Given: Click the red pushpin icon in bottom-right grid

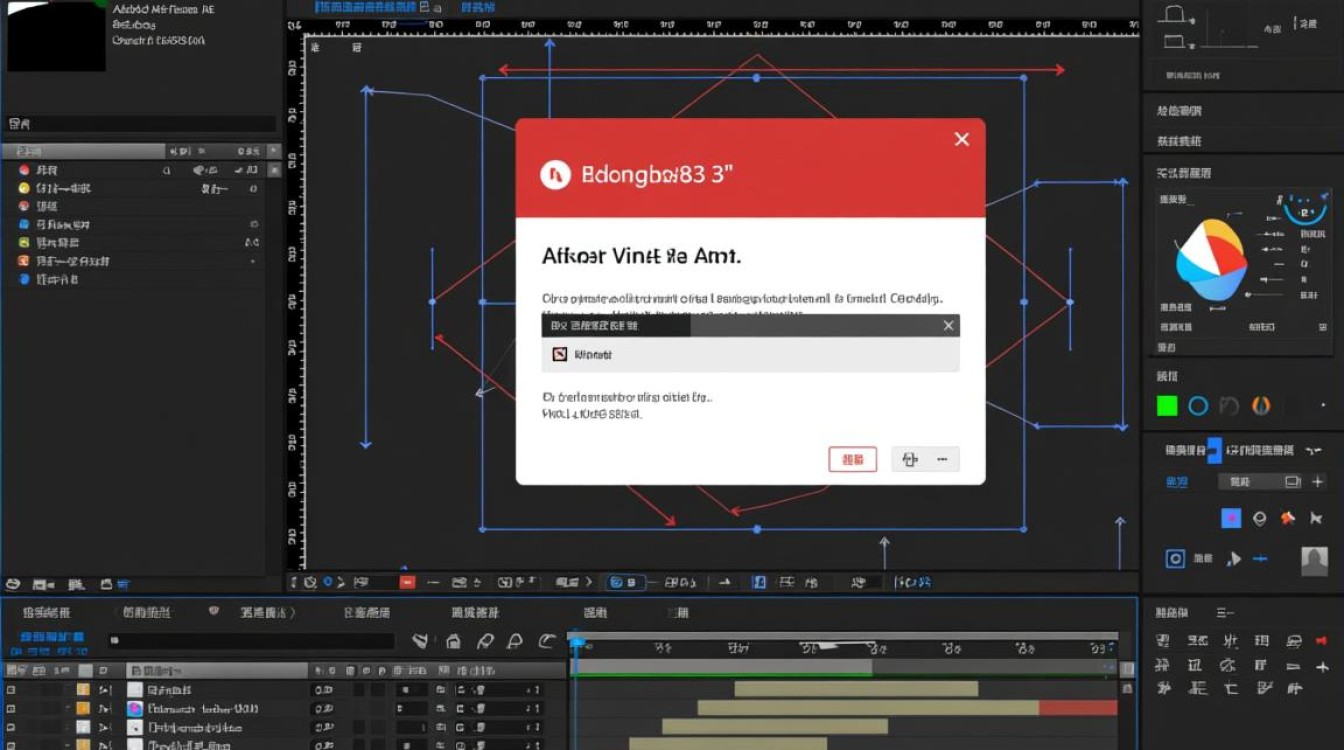Looking at the screenshot, I should pyautogui.click(x=1322, y=641).
